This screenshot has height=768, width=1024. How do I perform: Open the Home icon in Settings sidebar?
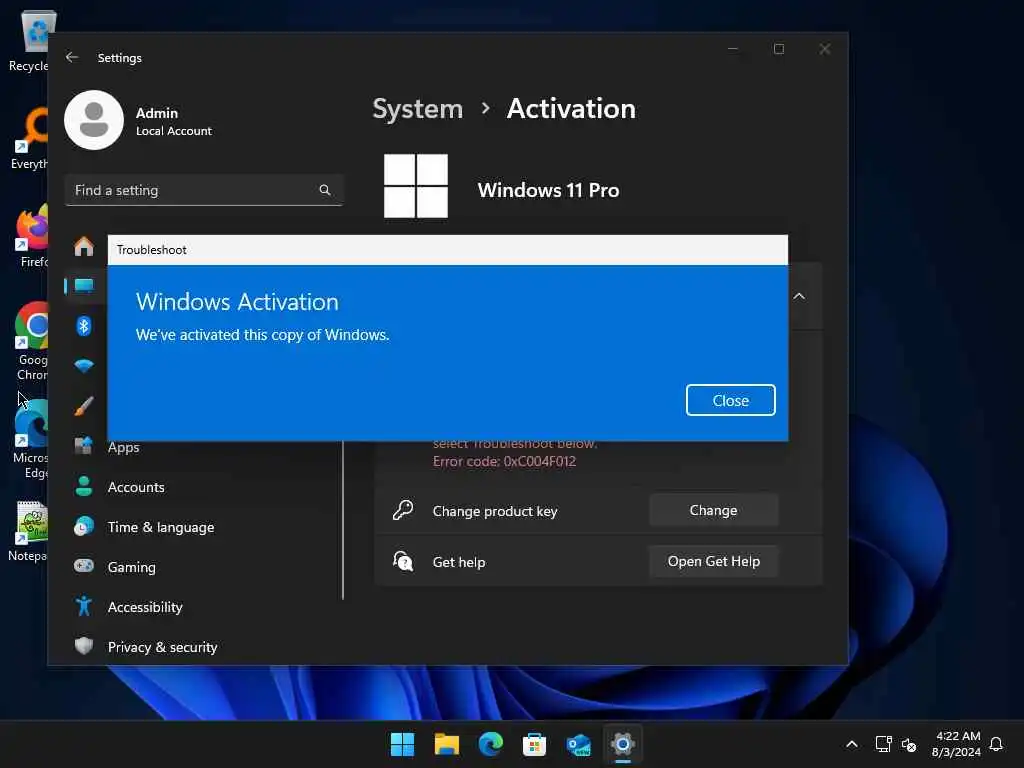coord(84,246)
